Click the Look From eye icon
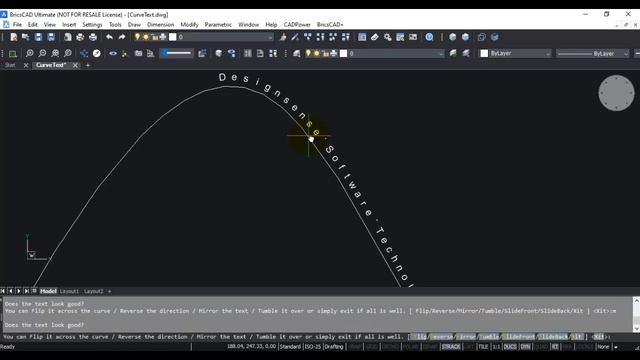This screenshot has height=360, width=640. coord(113,53)
